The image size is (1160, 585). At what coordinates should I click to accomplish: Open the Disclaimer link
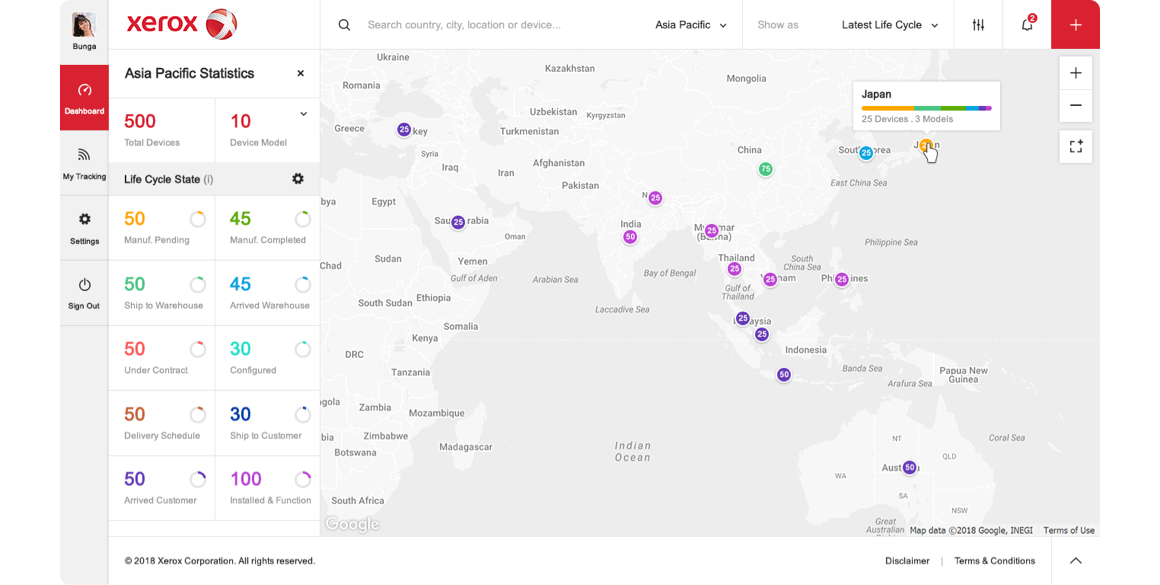tap(907, 561)
